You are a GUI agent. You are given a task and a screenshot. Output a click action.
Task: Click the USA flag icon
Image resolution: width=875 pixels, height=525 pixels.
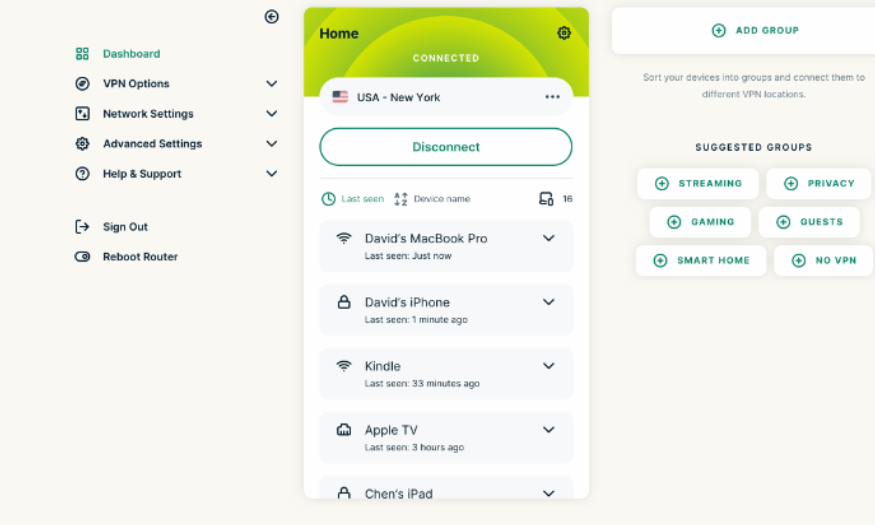340,97
